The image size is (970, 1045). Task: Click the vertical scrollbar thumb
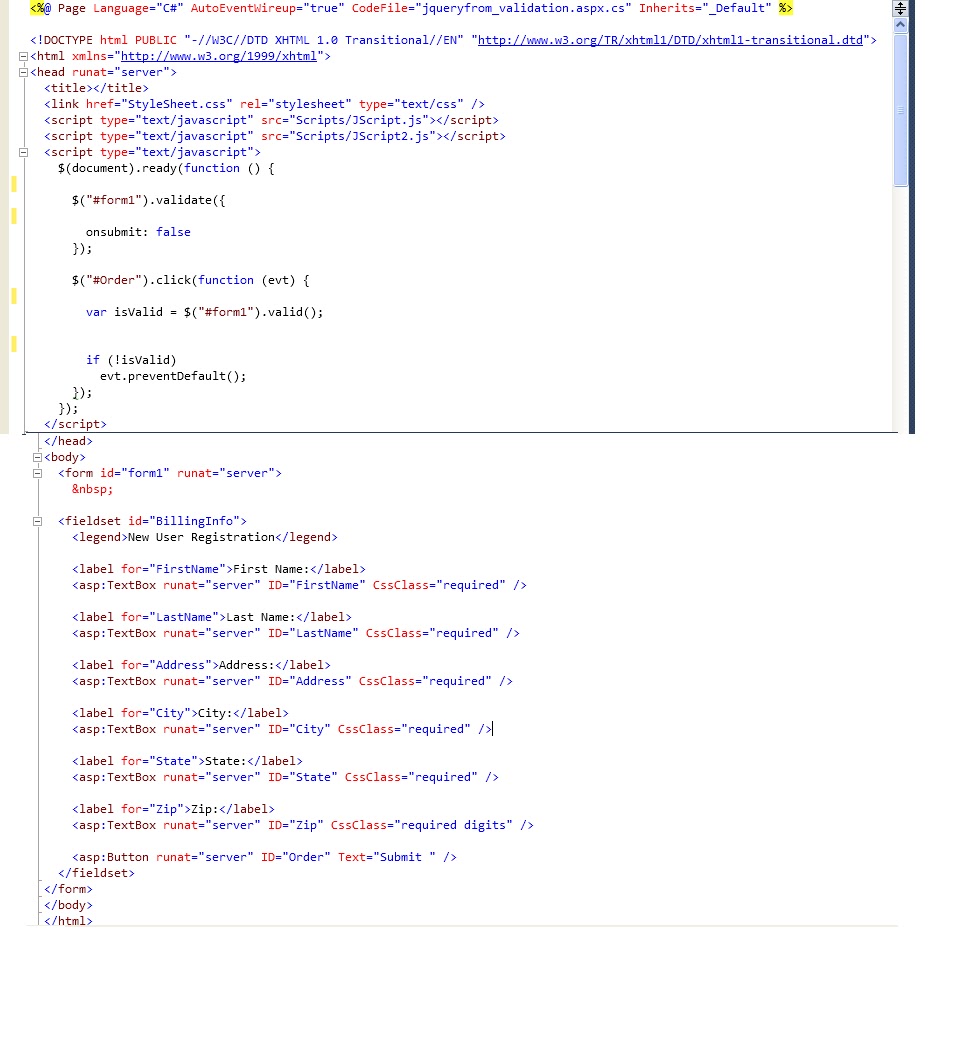click(x=900, y=110)
